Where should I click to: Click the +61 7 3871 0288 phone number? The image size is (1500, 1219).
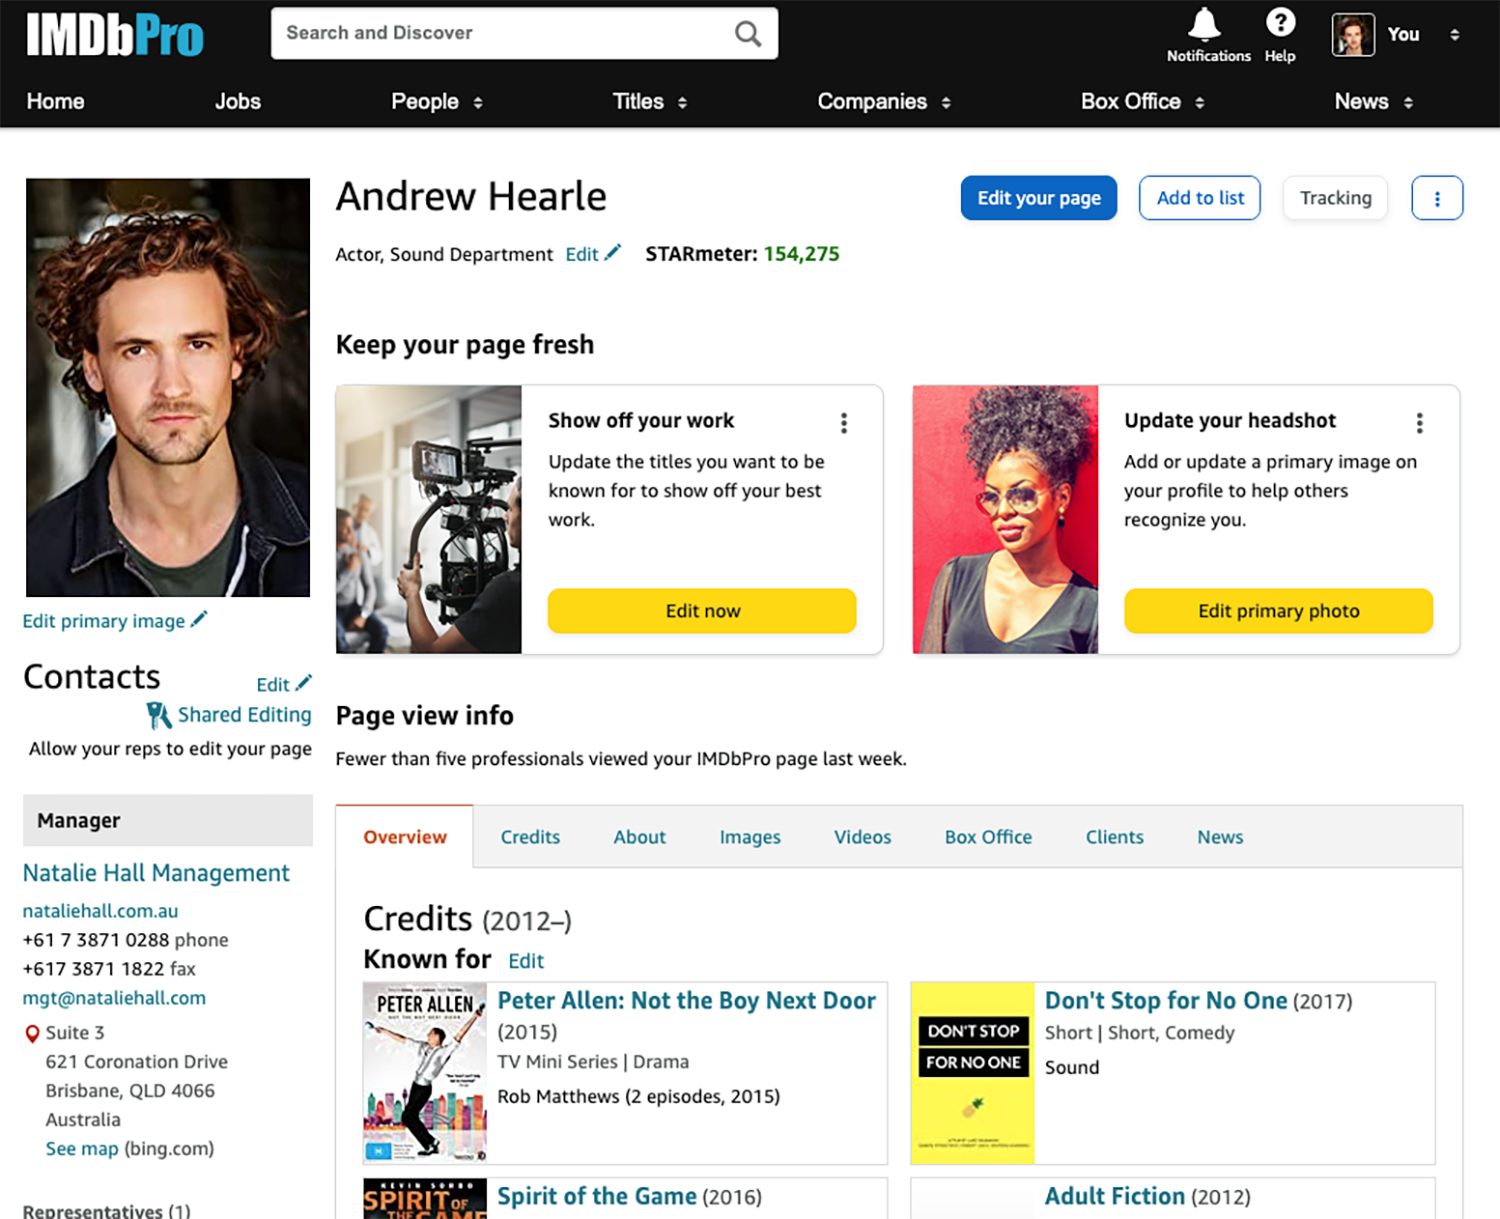96,940
